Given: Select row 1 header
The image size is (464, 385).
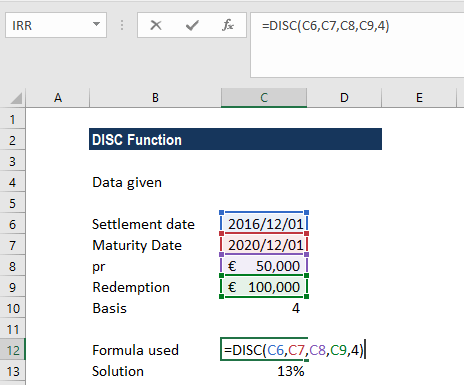Looking at the screenshot, I should (13, 119).
